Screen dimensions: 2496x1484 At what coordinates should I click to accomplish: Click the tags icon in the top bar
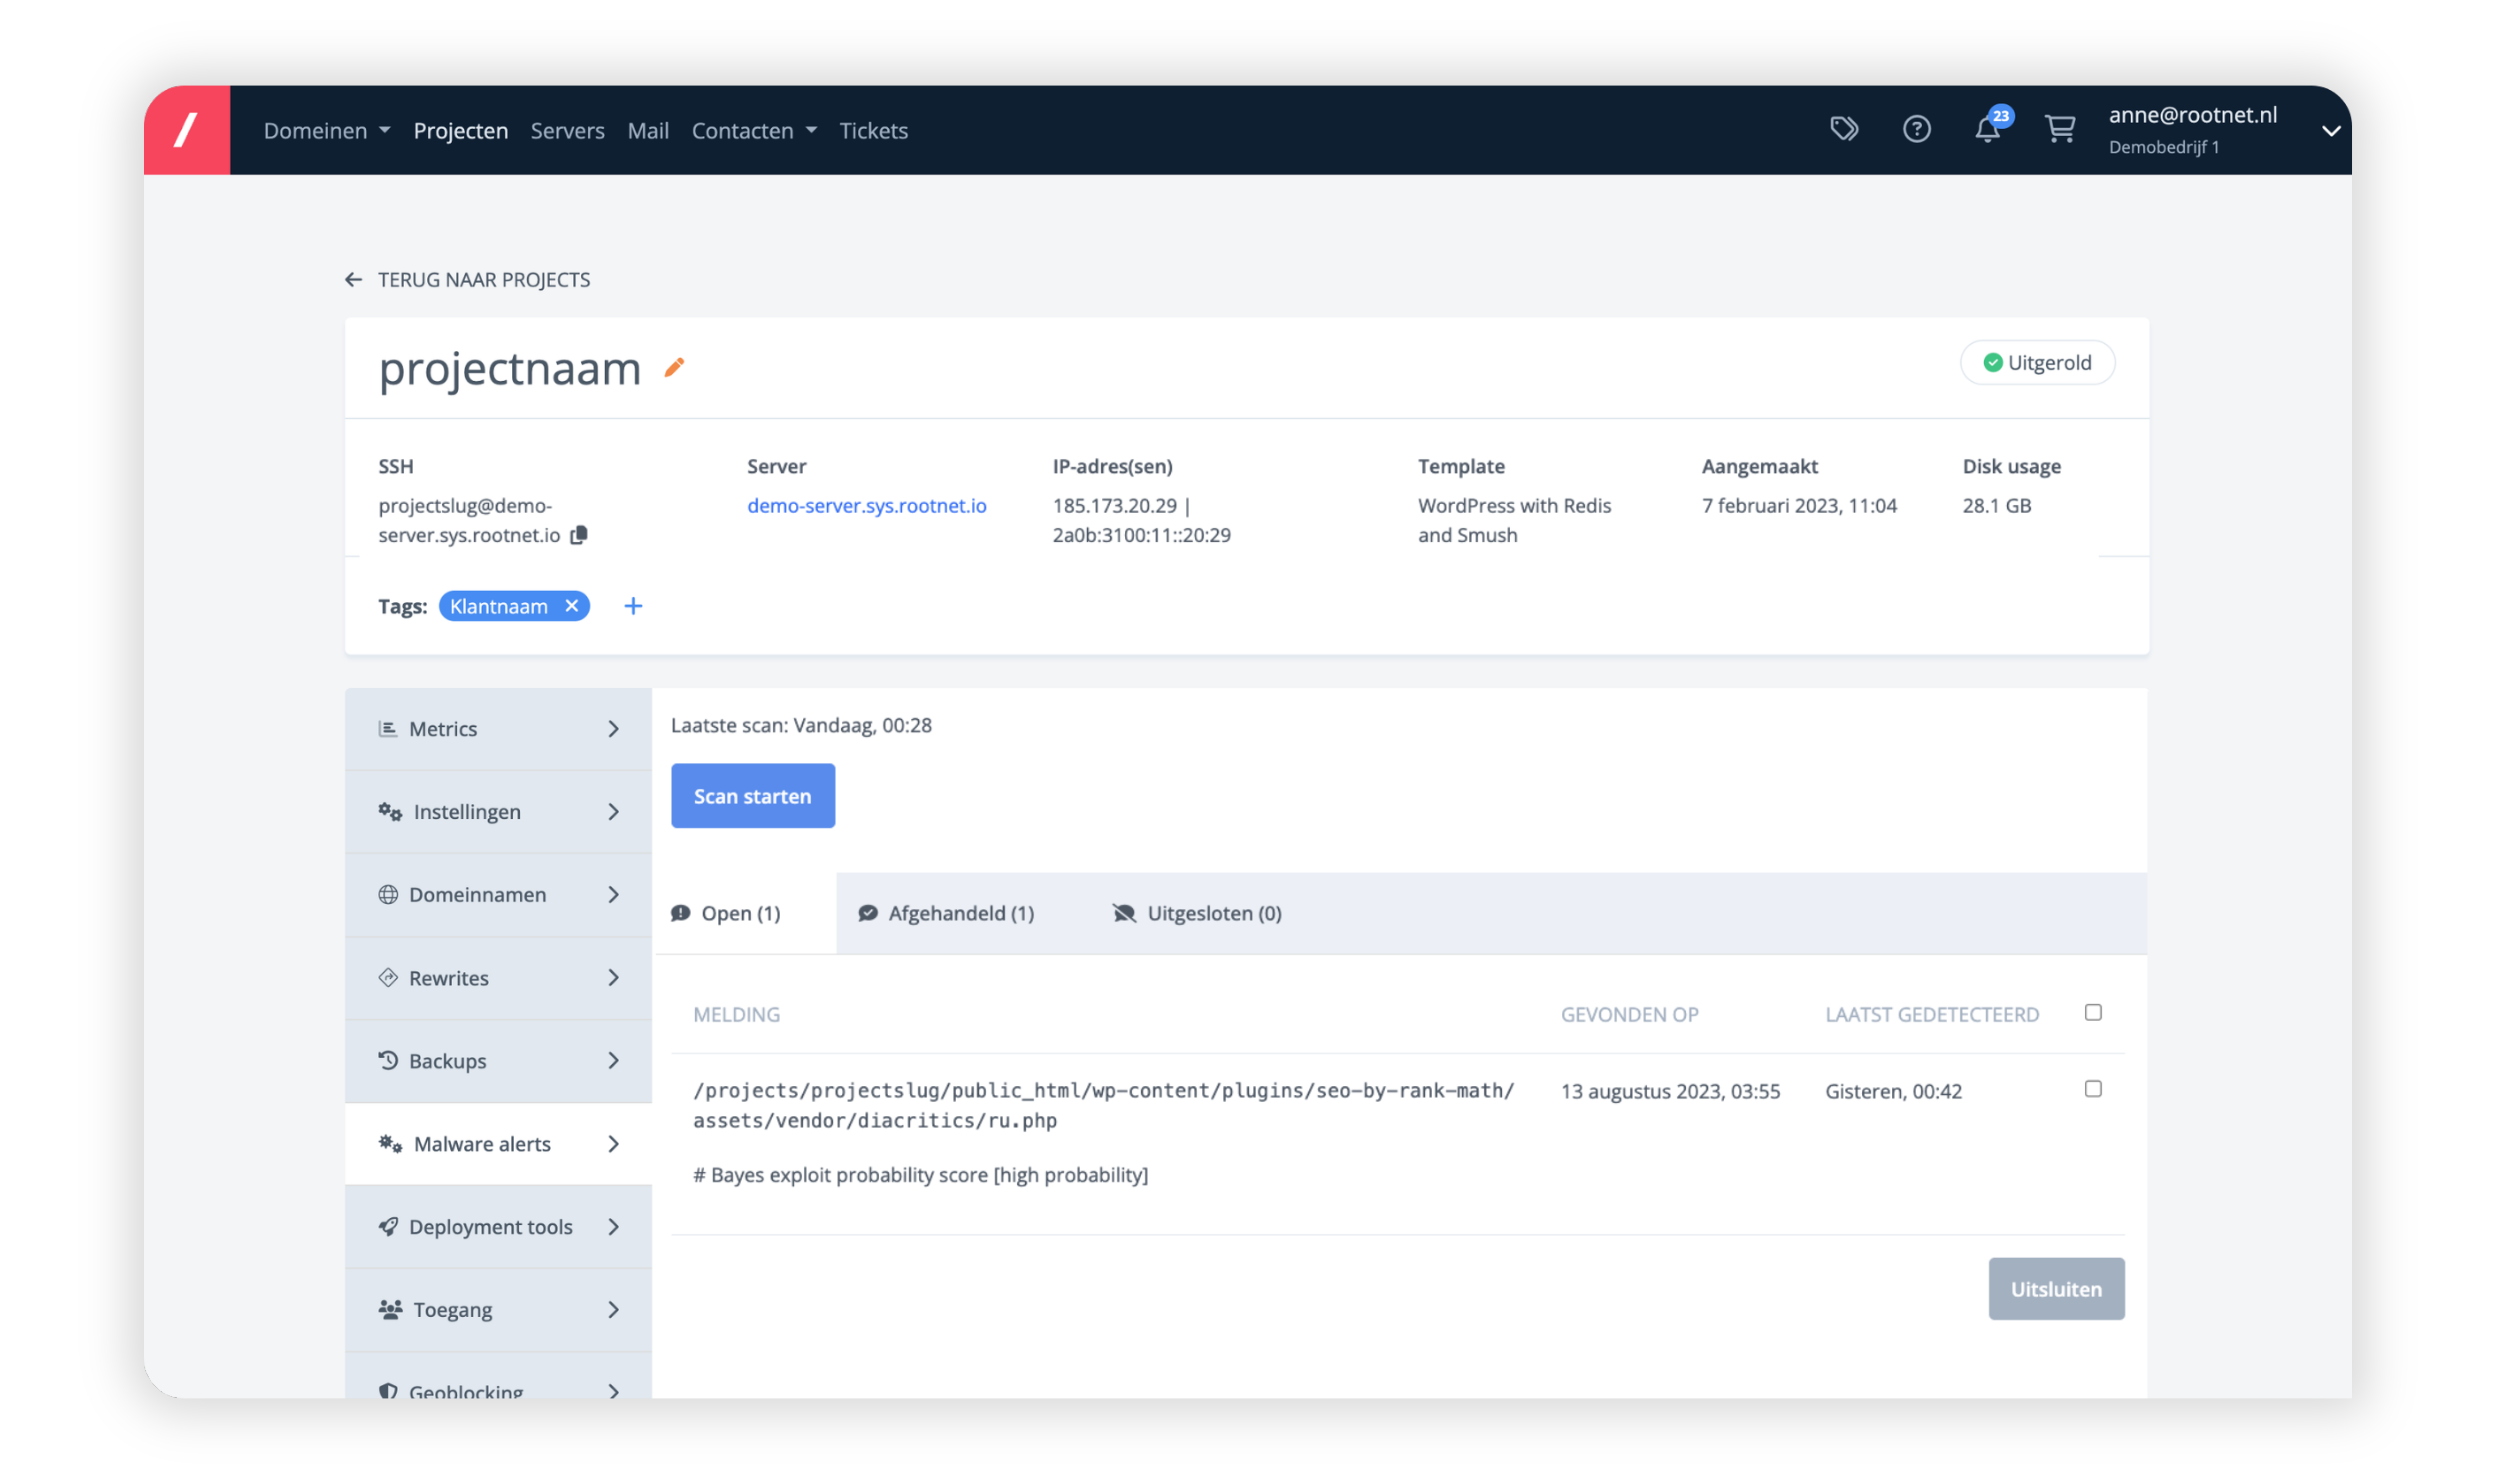pyautogui.click(x=1844, y=129)
